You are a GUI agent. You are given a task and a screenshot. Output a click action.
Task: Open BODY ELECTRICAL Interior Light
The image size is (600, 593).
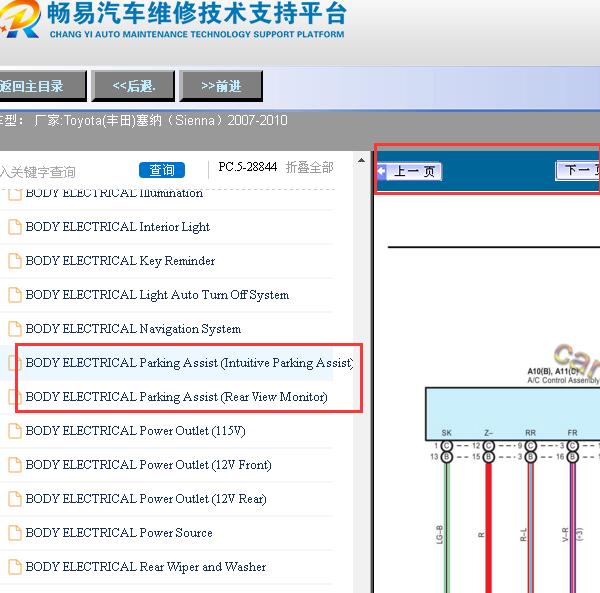(117, 227)
